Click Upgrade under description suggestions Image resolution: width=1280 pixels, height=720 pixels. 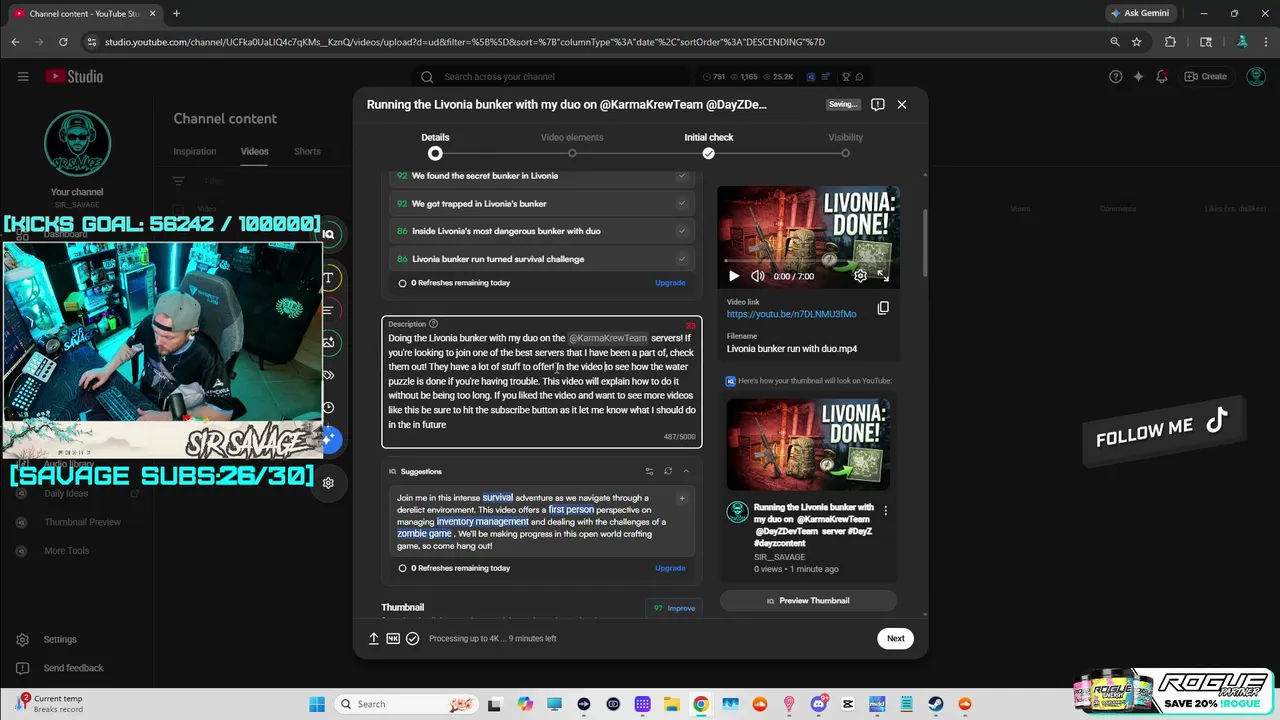tap(670, 568)
